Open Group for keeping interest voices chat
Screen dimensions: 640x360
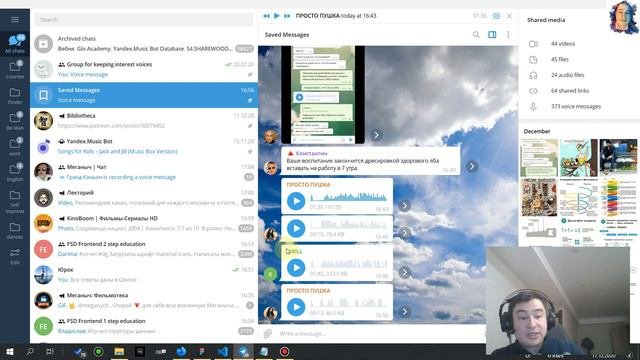point(144,69)
